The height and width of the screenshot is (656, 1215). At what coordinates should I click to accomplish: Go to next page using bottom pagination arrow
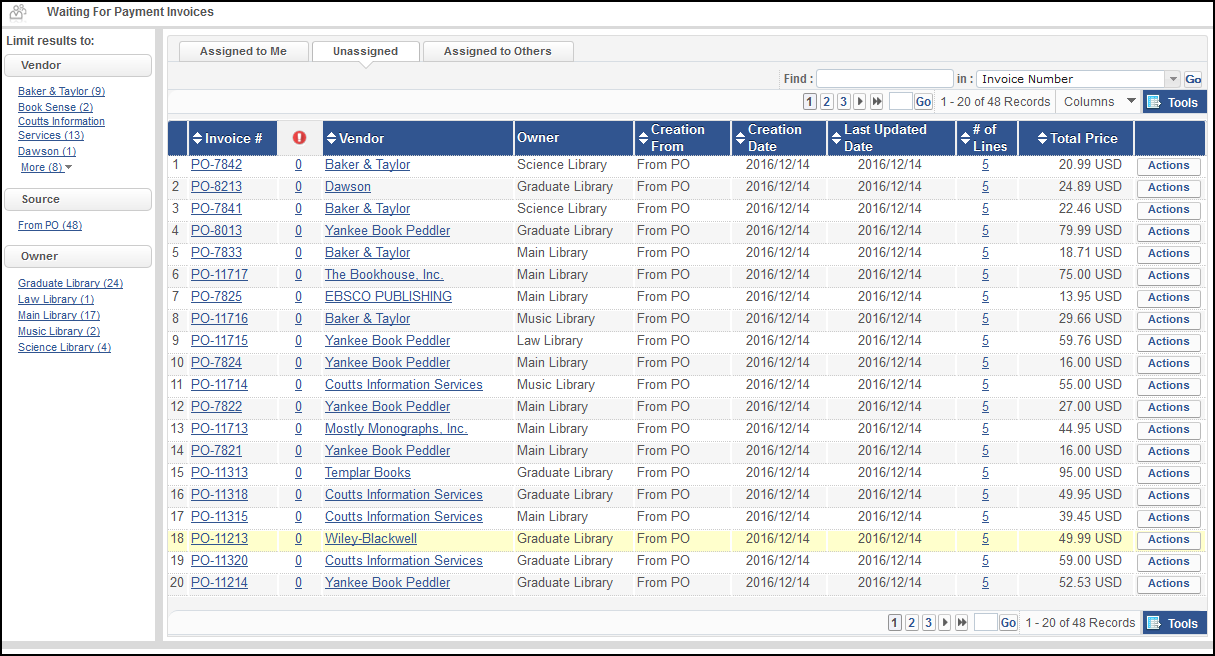(x=944, y=623)
